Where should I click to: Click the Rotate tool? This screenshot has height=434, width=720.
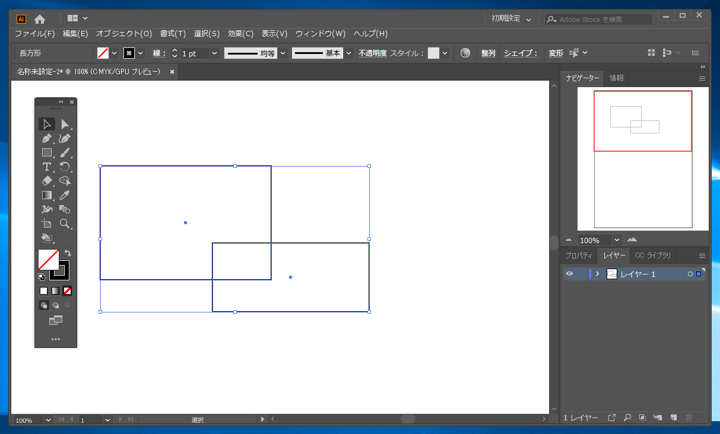pos(65,167)
